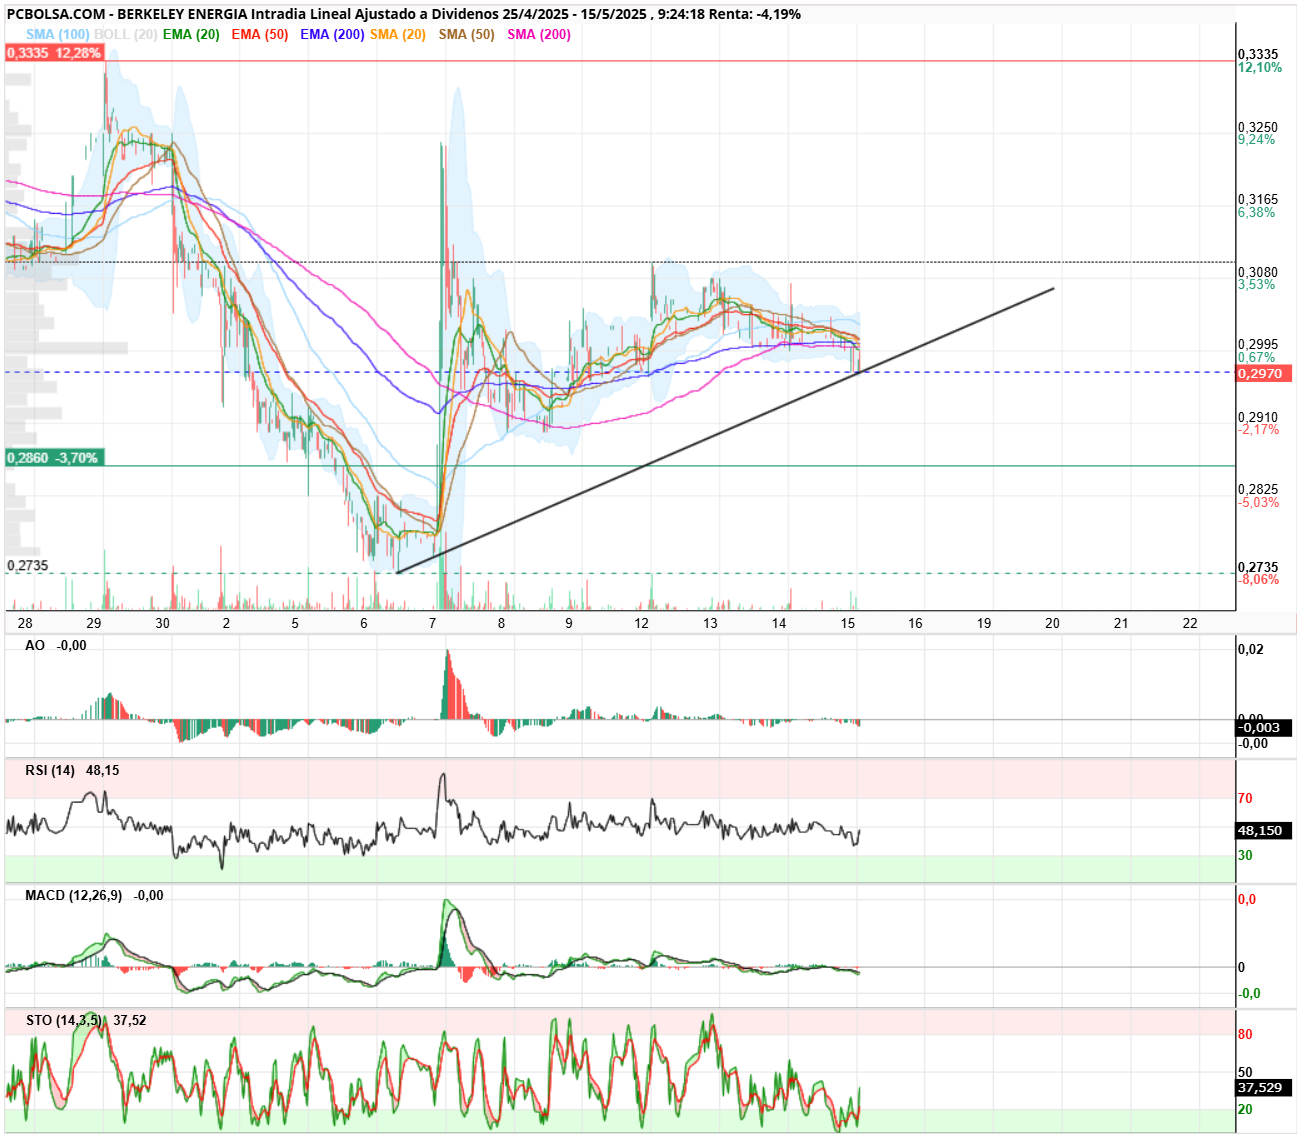Viewport: 1301px width, 1138px height.
Task: Click the RSI level 70 axis label
Action: (x=1245, y=798)
